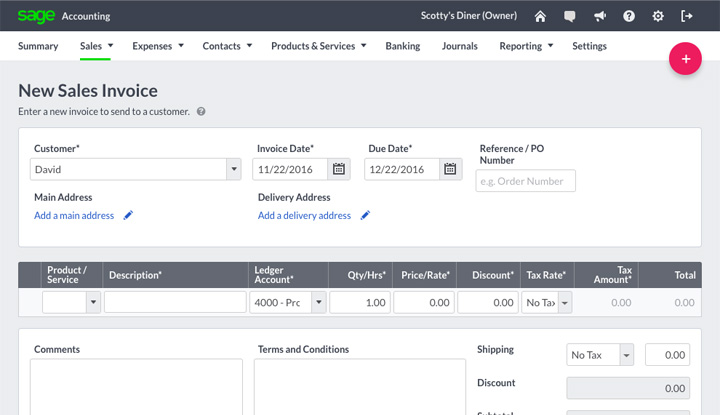This screenshot has width=720, height=415.
Task: Click line item Discount field
Action: coord(488,302)
